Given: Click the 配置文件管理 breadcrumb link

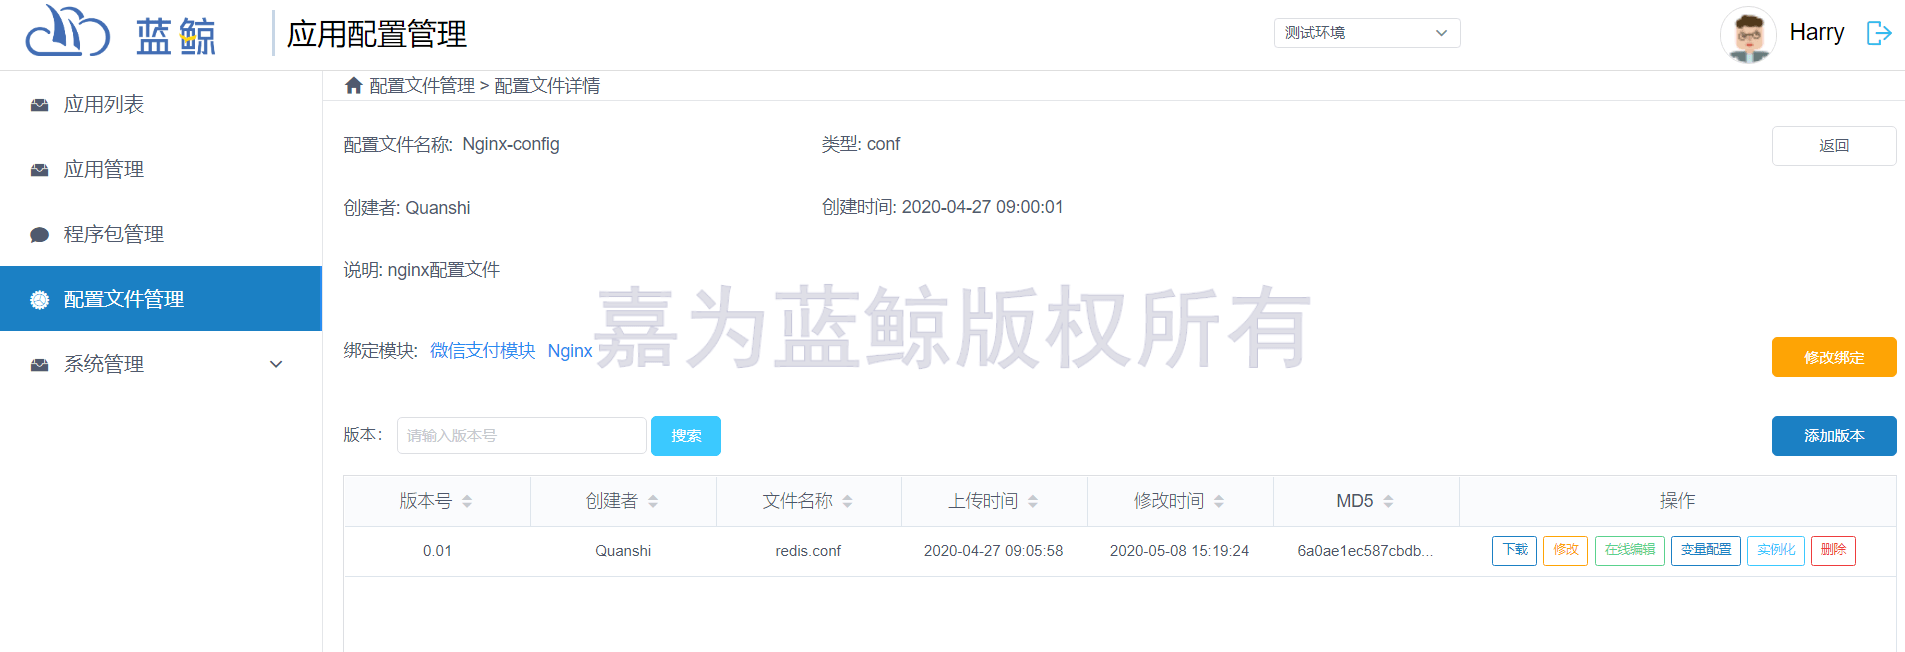Looking at the screenshot, I should [422, 86].
